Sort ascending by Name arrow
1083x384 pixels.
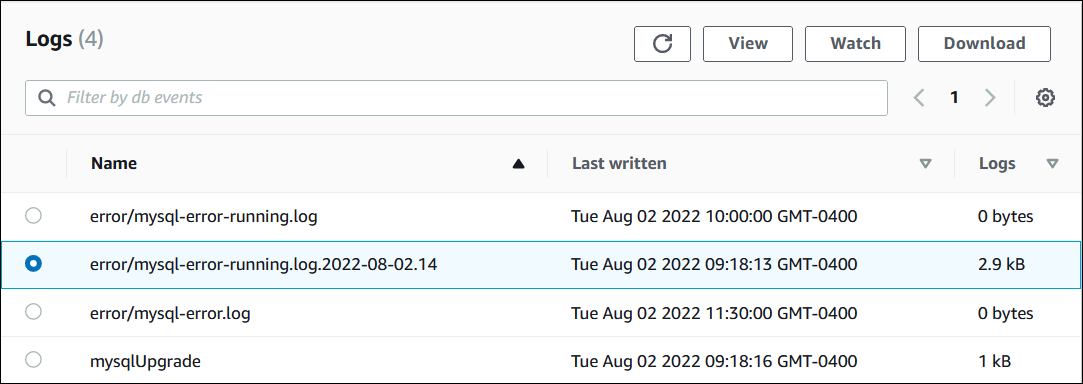coord(519,164)
